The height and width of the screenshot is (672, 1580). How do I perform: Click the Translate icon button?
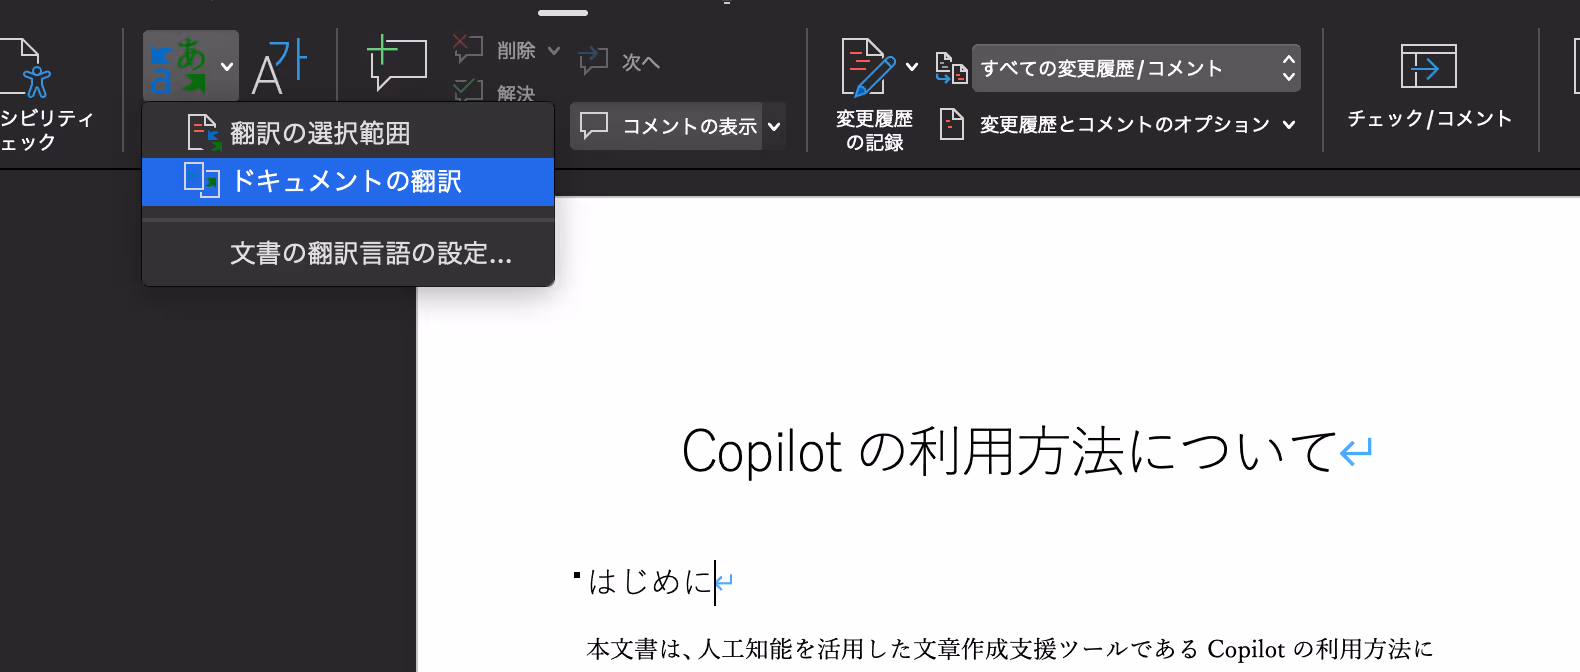pyautogui.click(x=178, y=66)
